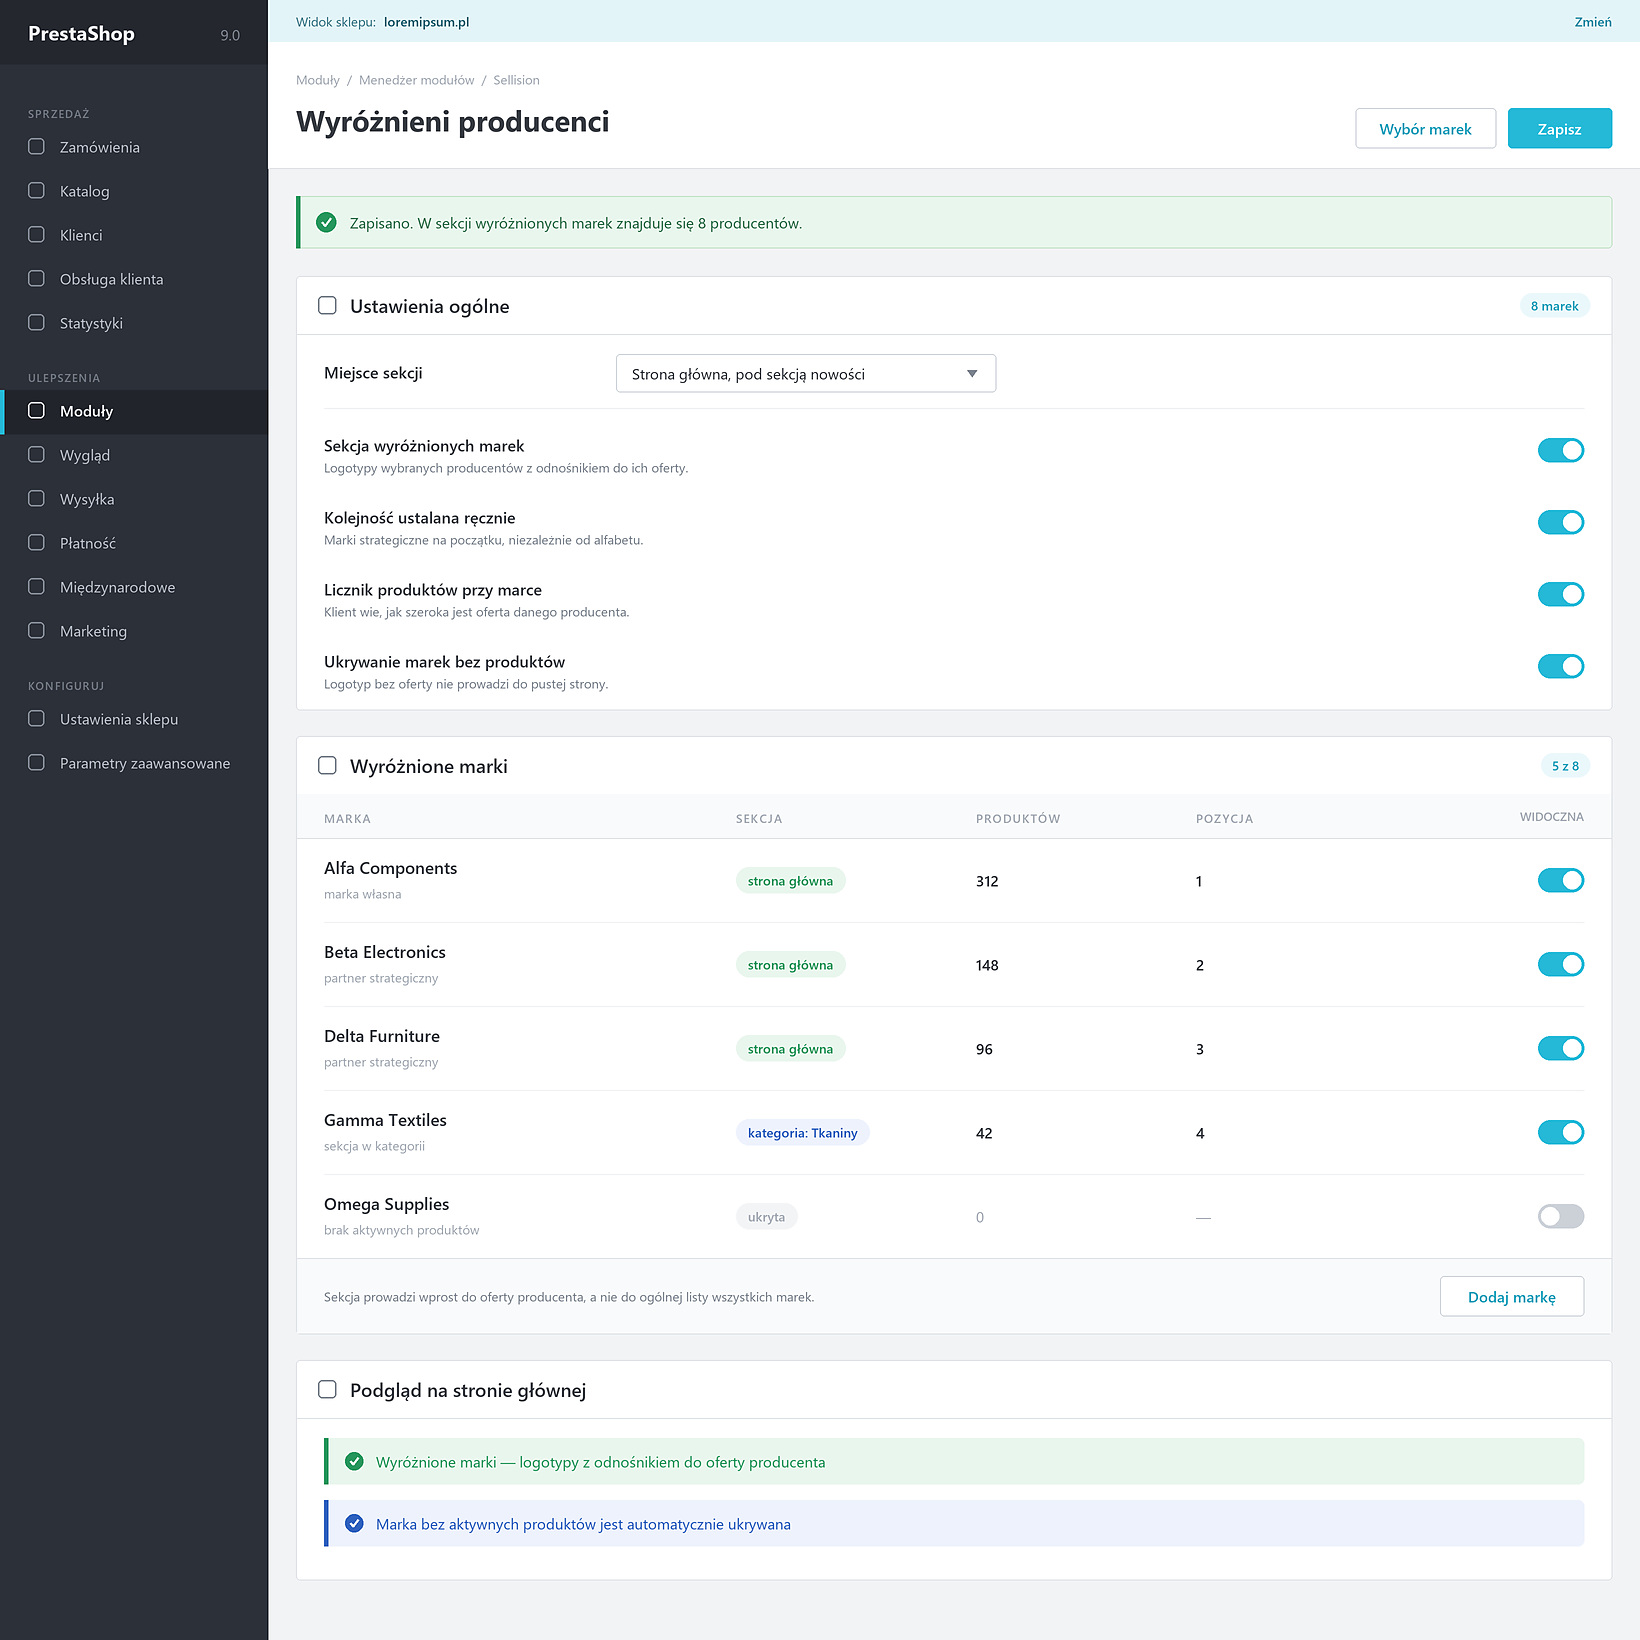Click the Omega Supplies brand name
This screenshot has height=1640, width=1640.
tap(386, 1204)
